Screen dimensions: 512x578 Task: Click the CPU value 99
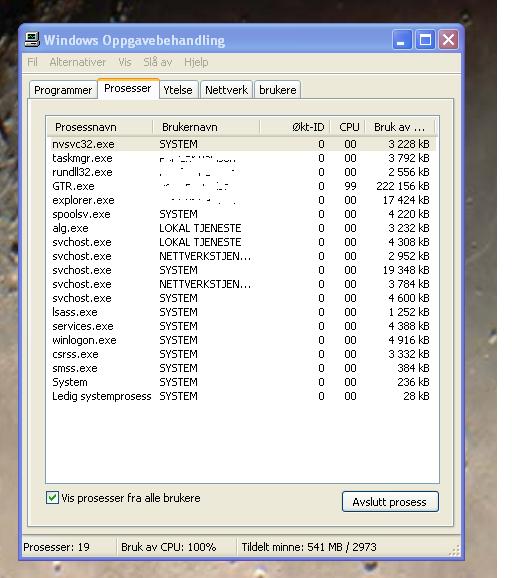pos(350,186)
